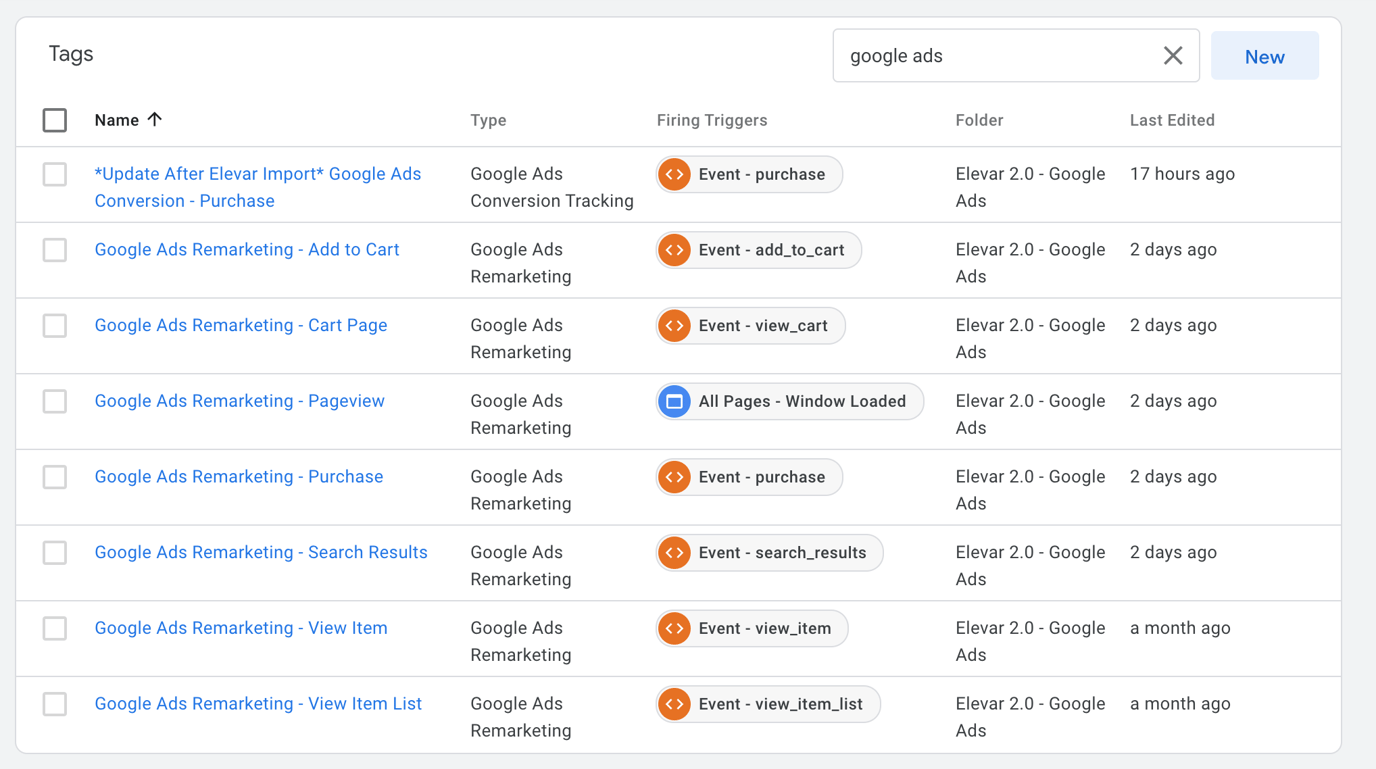This screenshot has height=769, width=1376.
Task: Check the Remarketing - View Item List row checkbox
Action: tap(55, 705)
